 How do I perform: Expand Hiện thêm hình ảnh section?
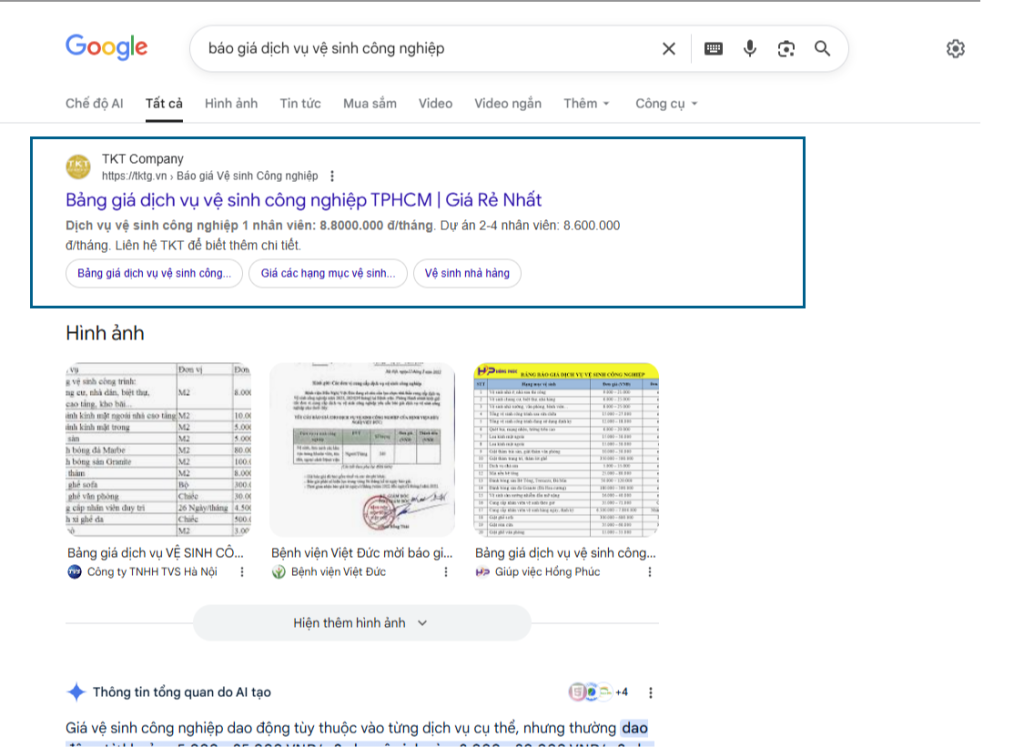(360, 622)
